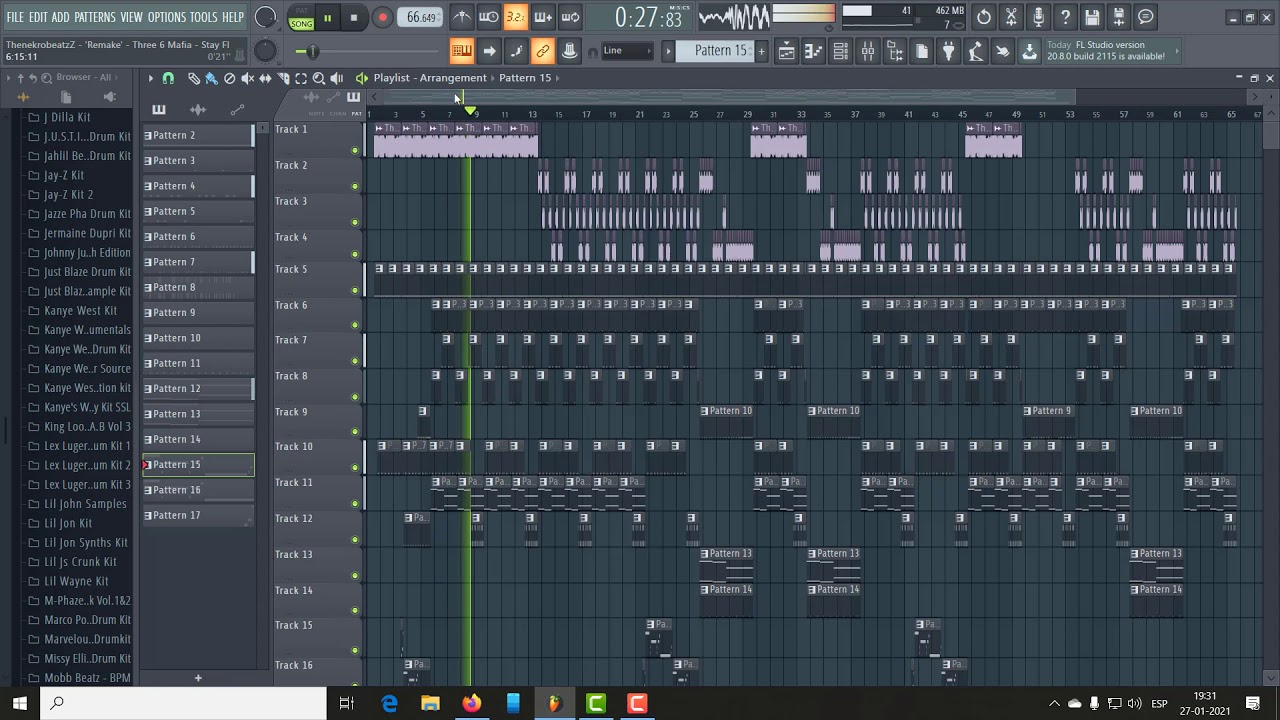This screenshot has width=1280, height=720.
Task: Toggle the green magnet snap icon in Playlist
Action: [168, 78]
